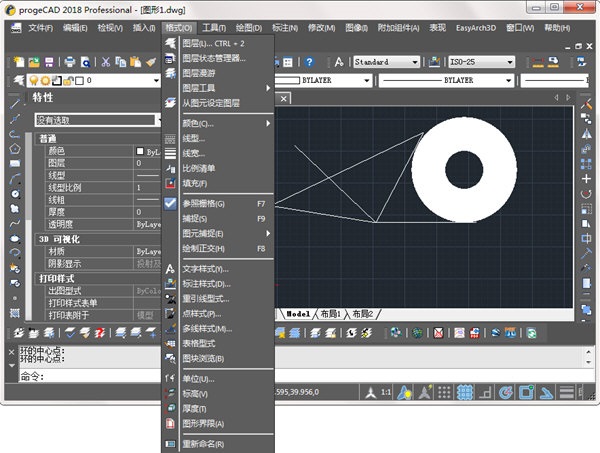Switch to the 布局1 layout tab
This screenshot has width=600, height=453.
[x=330, y=314]
